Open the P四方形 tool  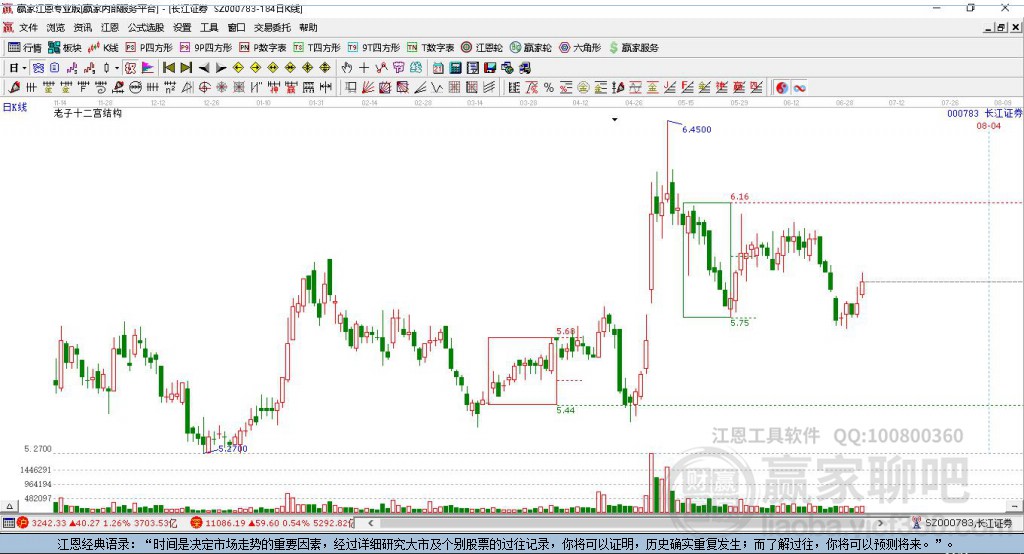[x=149, y=48]
